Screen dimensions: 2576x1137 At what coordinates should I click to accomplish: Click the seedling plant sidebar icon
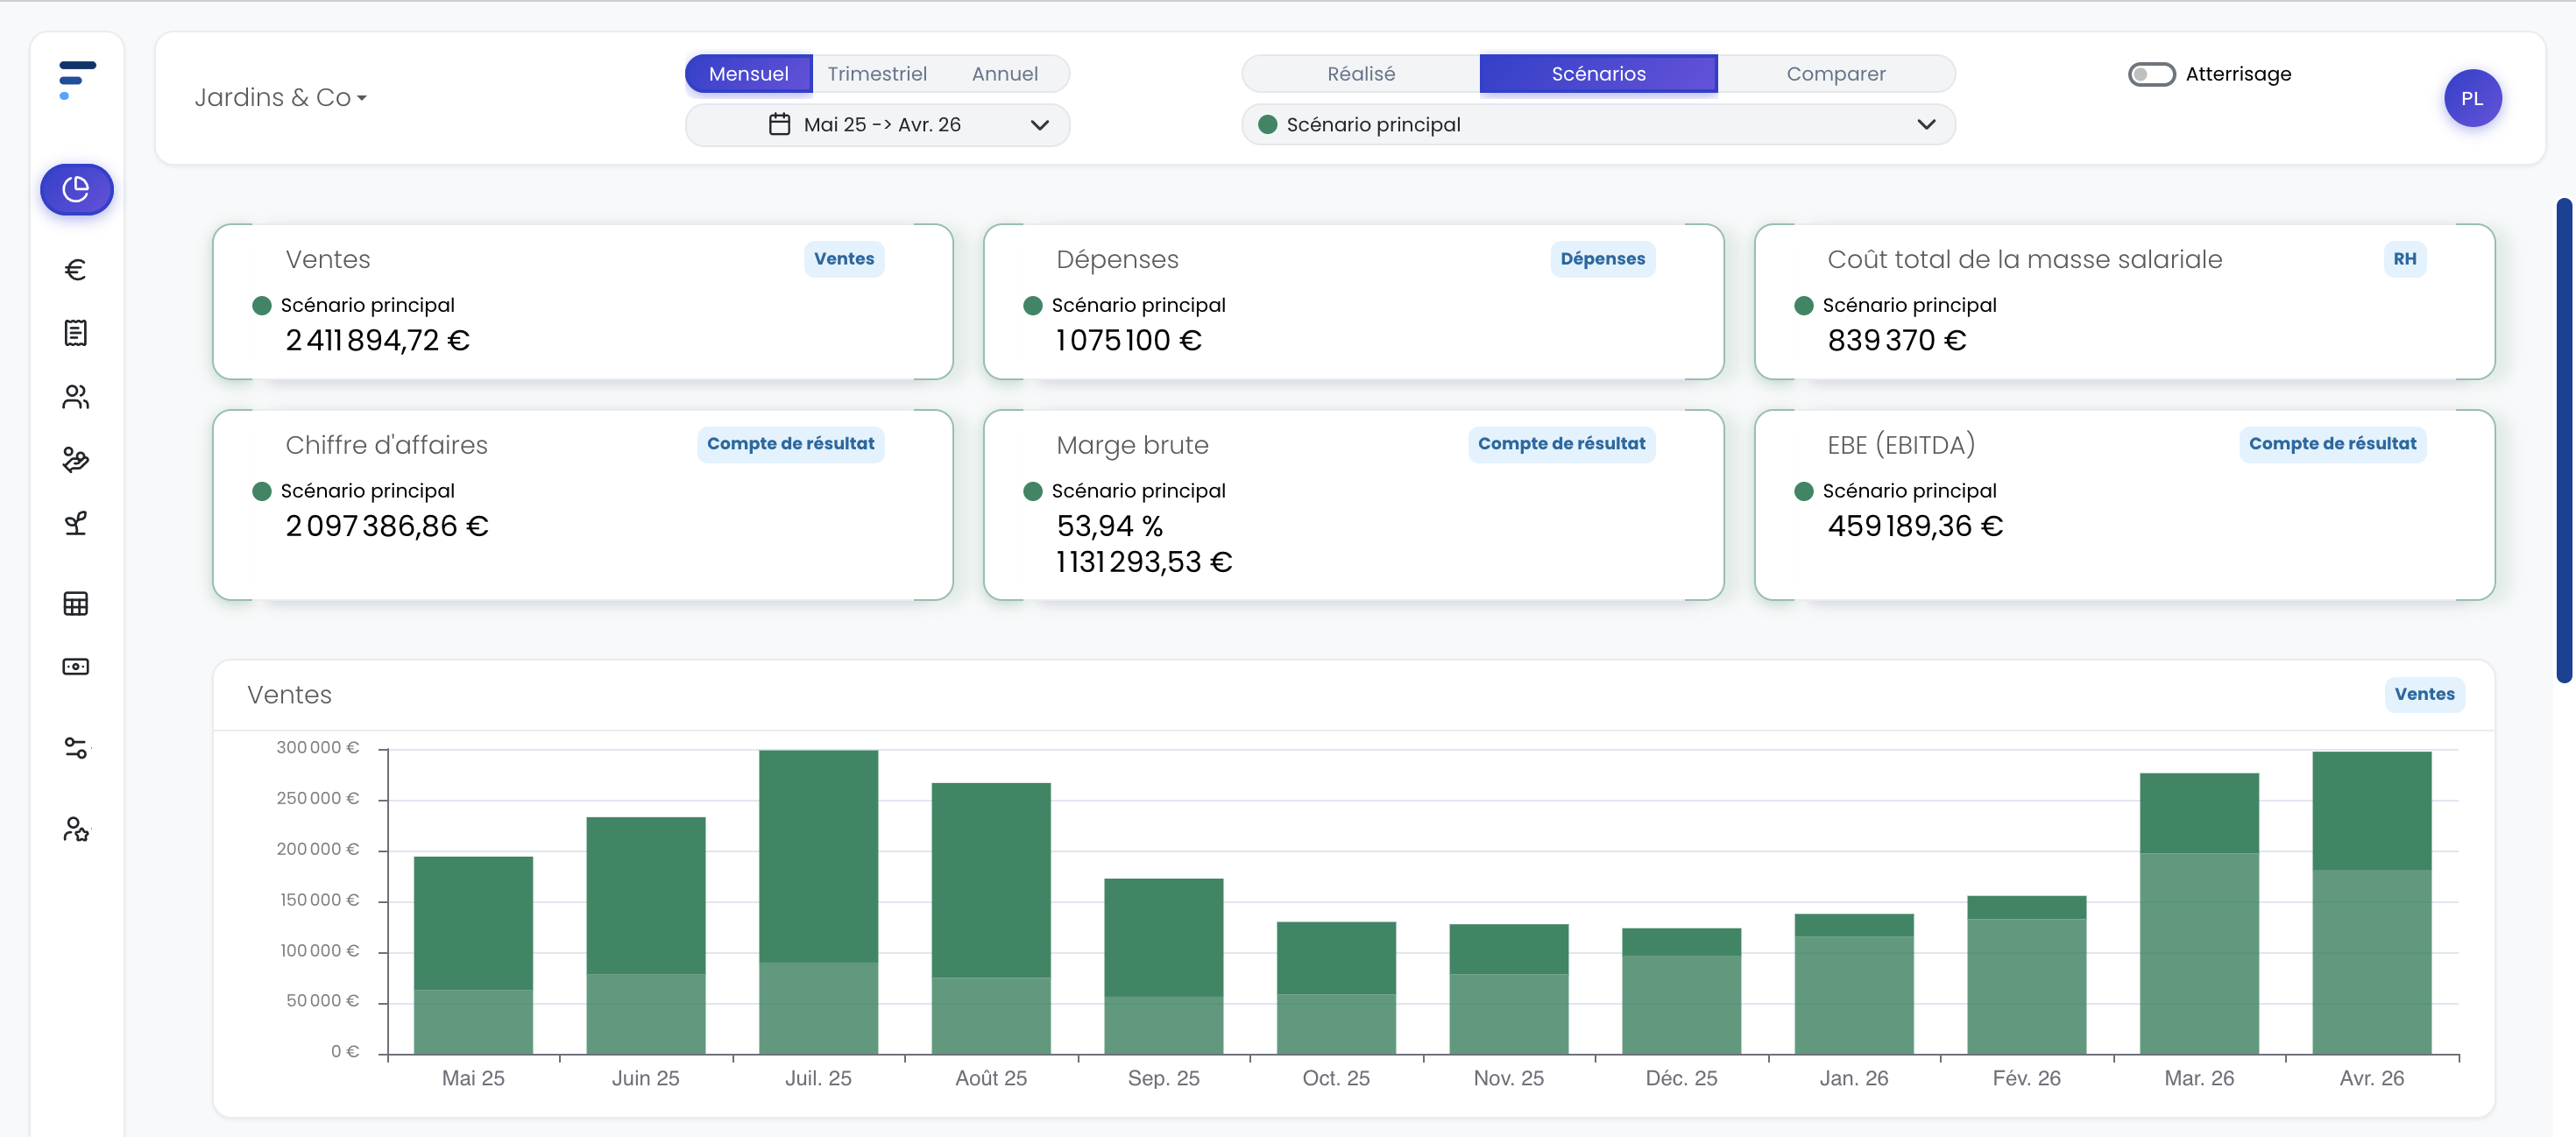coord(76,523)
